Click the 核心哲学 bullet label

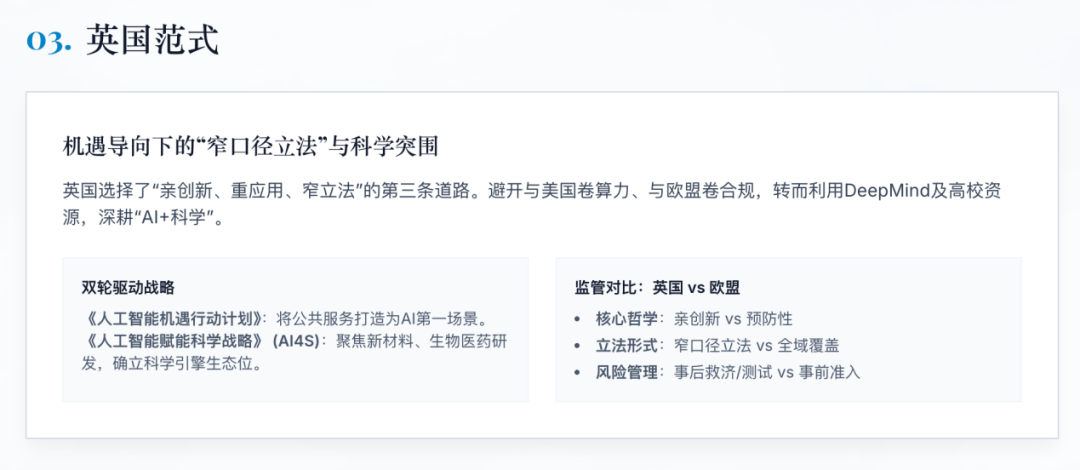point(627,319)
